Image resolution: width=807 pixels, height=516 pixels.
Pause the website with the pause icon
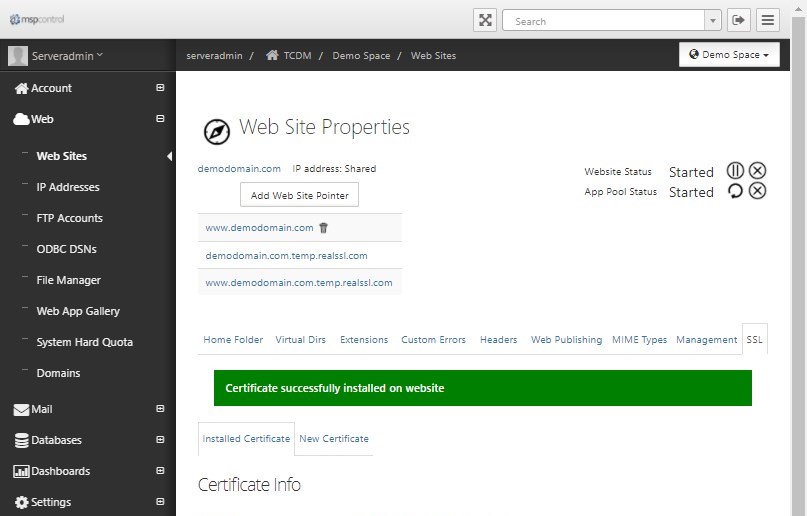coord(735,170)
